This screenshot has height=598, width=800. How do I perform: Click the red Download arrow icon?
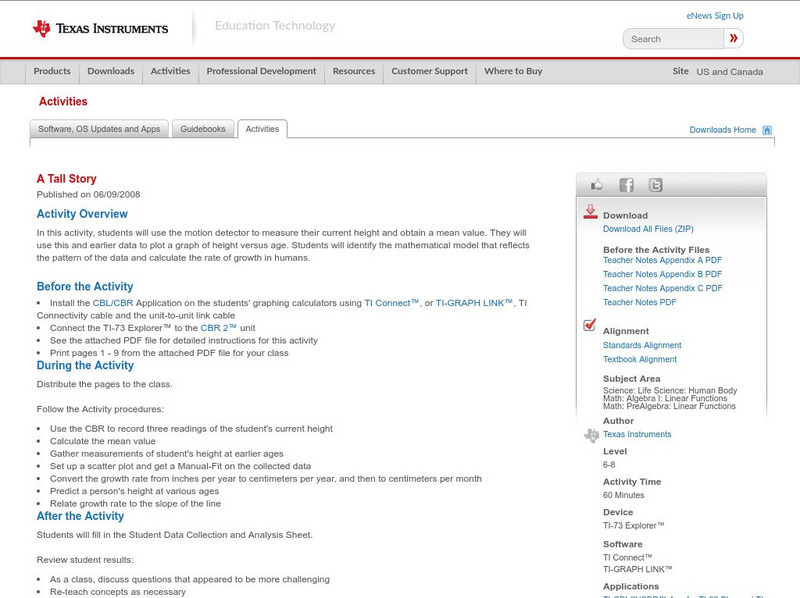click(590, 212)
